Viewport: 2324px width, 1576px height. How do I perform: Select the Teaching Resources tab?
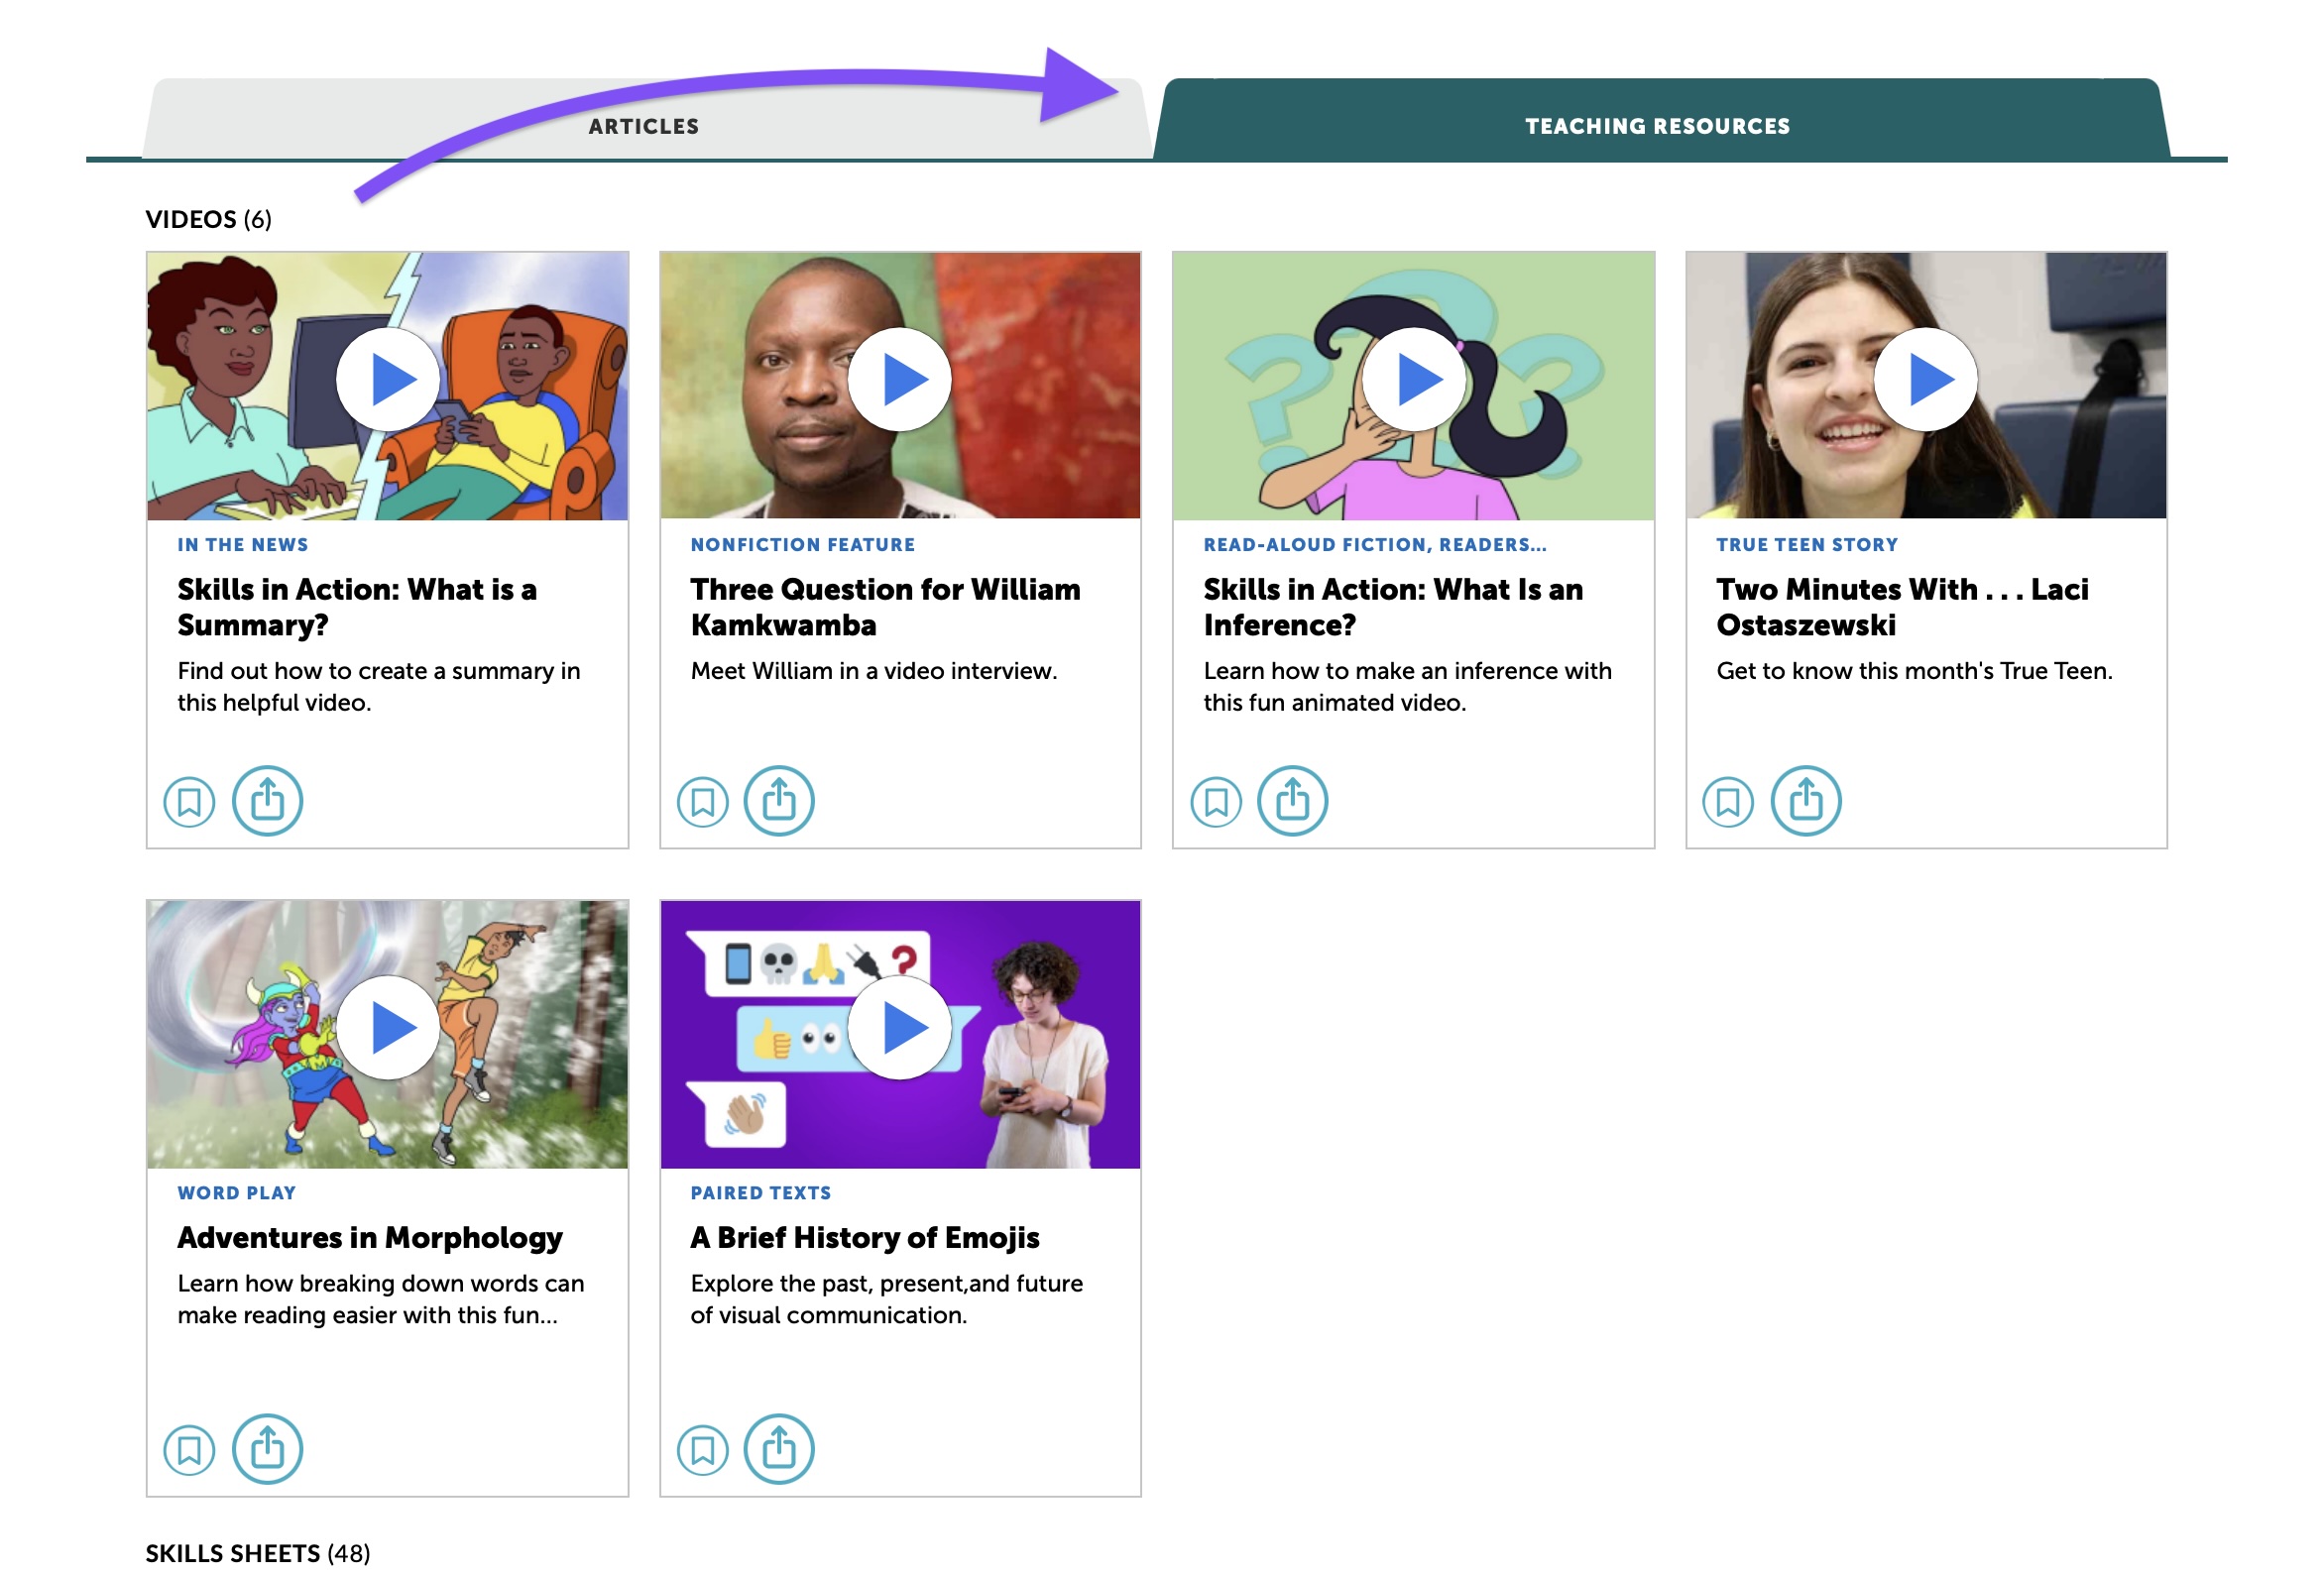[x=1657, y=126]
